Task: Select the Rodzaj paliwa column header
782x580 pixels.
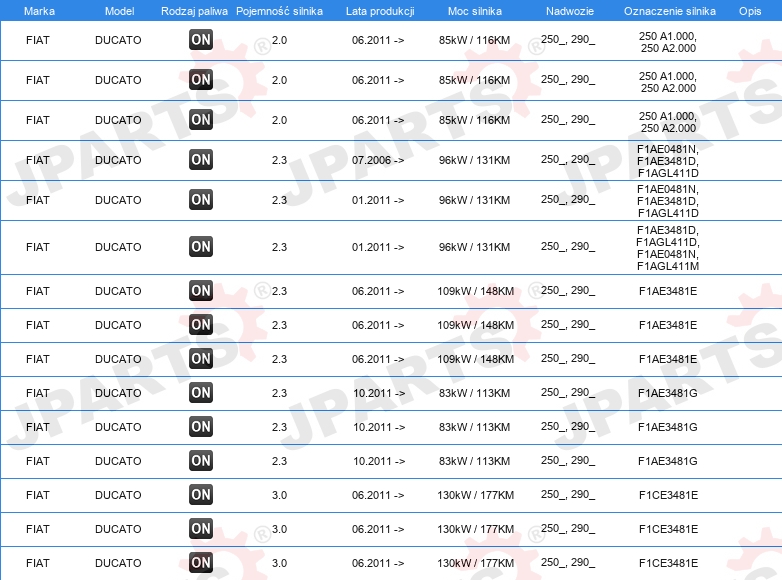Action: (194, 11)
